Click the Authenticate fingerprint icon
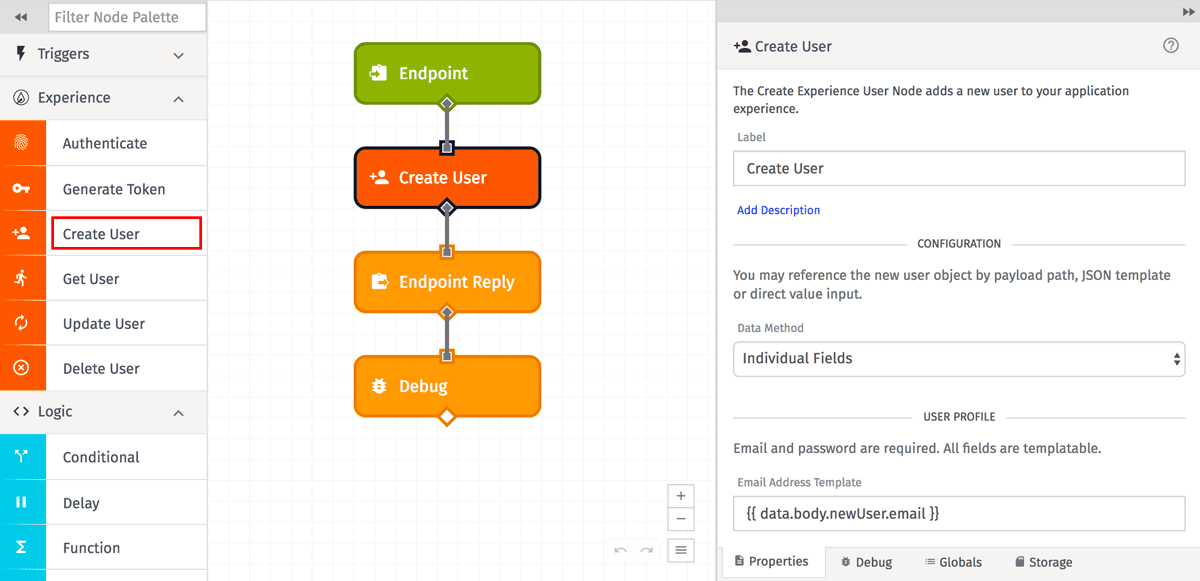This screenshot has width=1200, height=581. pyautogui.click(x=21, y=143)
